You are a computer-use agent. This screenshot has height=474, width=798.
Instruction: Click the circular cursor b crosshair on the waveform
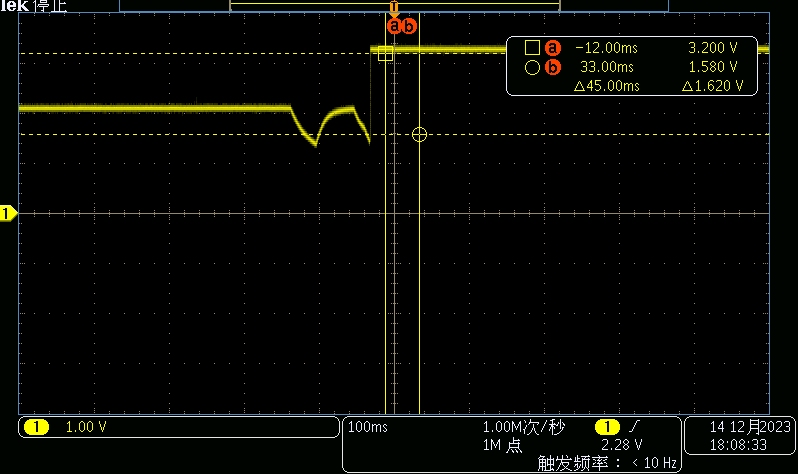(x=419, y=134)
